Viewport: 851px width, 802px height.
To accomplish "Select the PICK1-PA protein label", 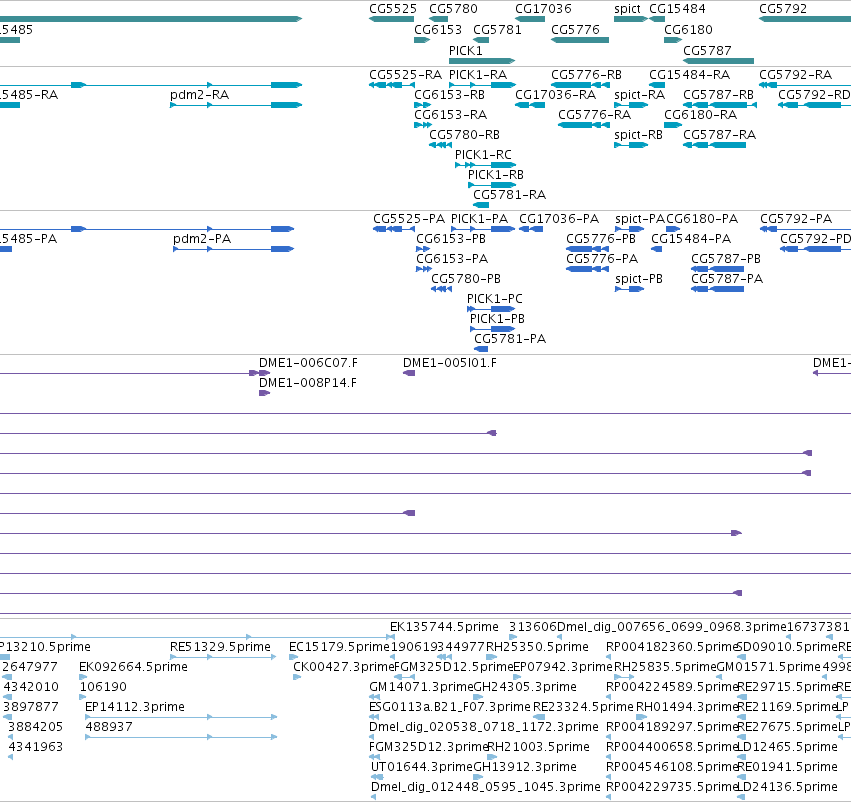I will pyautogui.click(x=479, y=219).
